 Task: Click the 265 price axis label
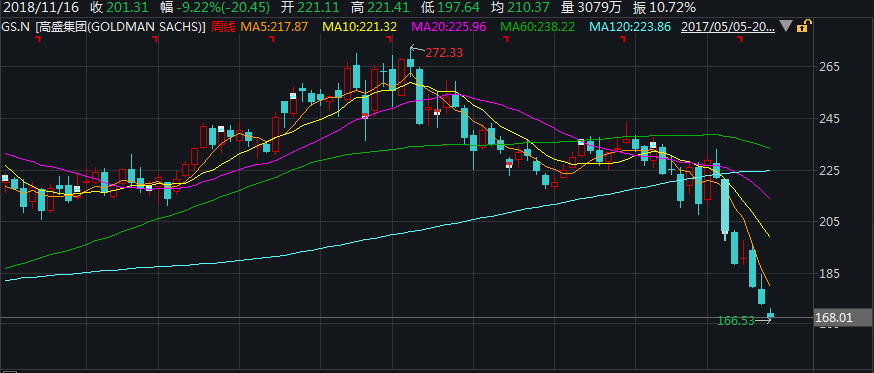tap(830, 67)
